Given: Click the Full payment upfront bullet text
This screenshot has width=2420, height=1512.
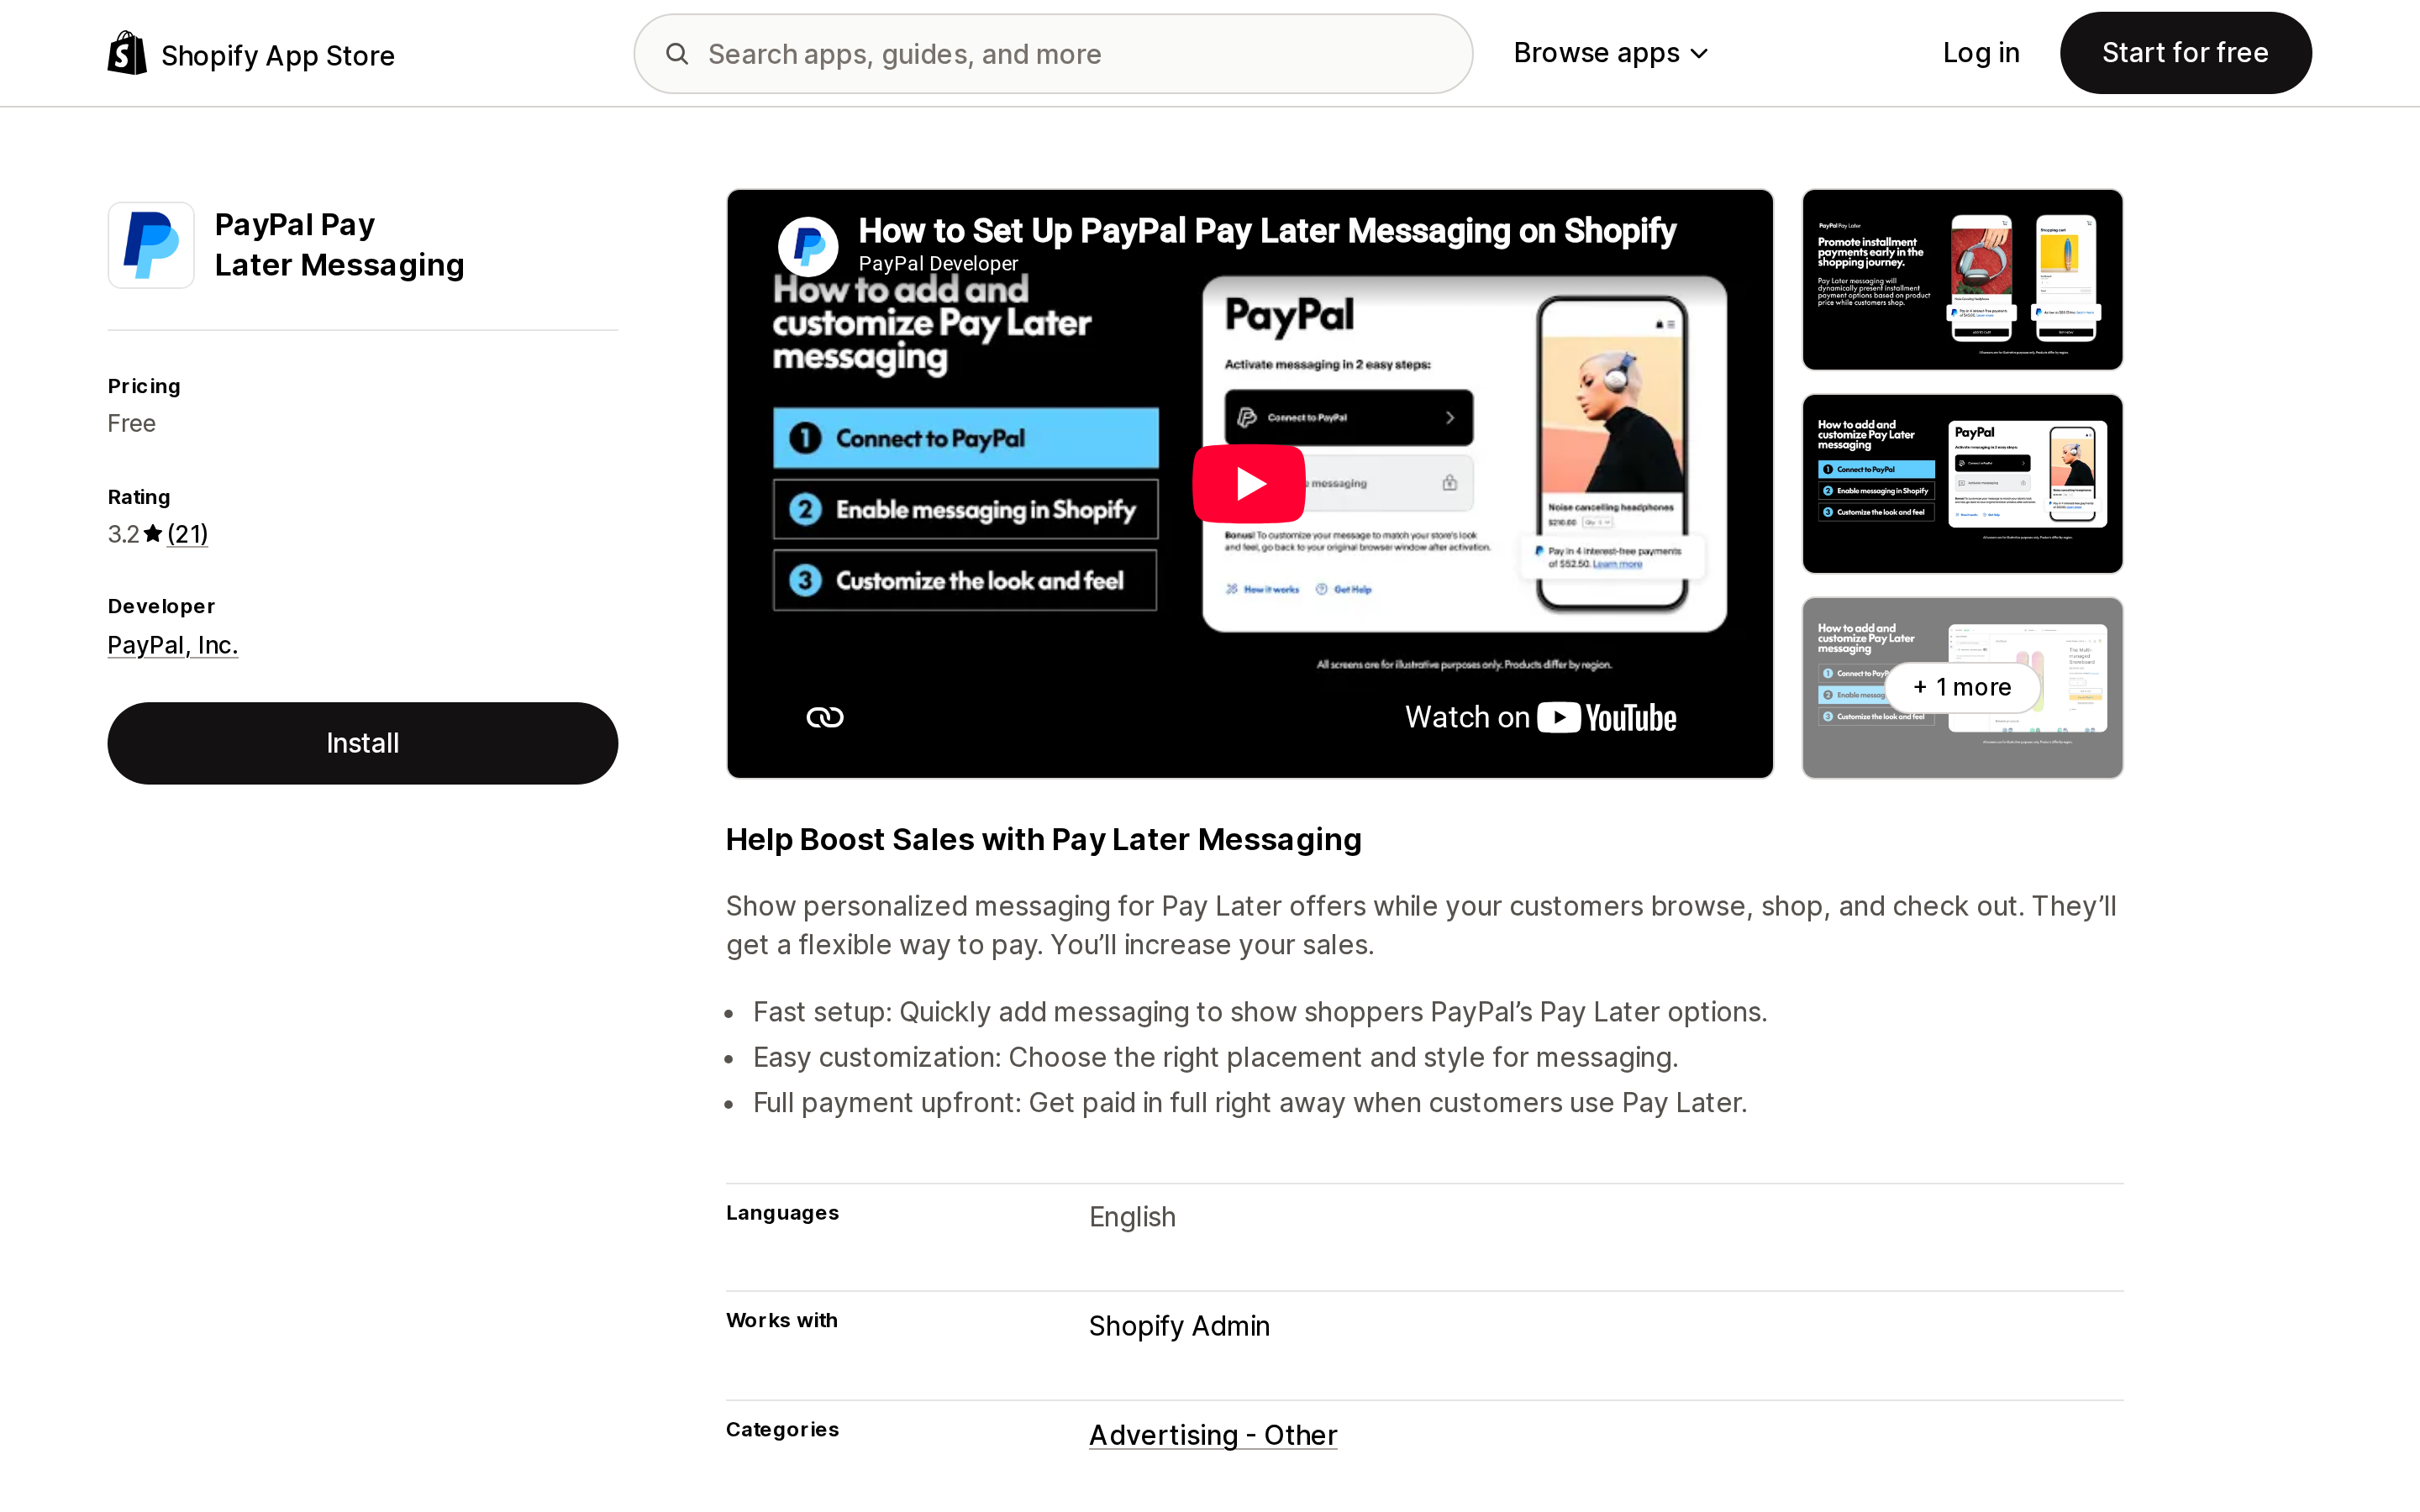Looking at the screenshot, I should tap(1250, 1103).
